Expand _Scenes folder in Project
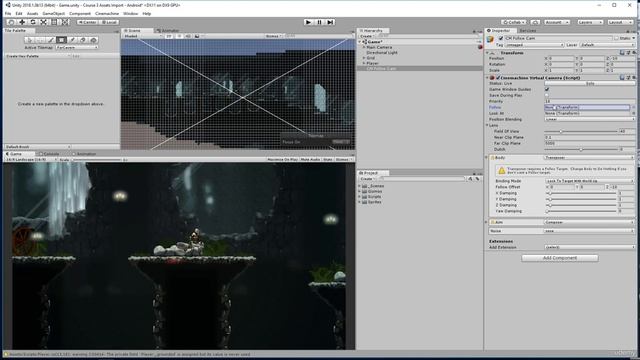This screenshot has height=360, width=640. pos(360,186)
